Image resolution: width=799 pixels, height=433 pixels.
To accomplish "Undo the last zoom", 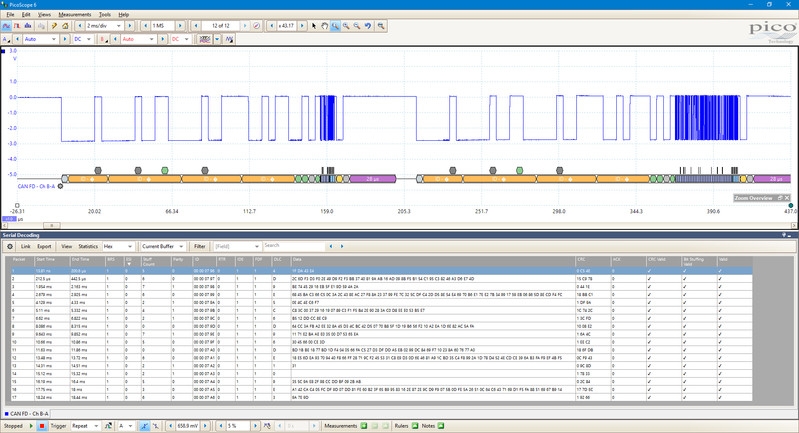I will [x=368, y=25].
